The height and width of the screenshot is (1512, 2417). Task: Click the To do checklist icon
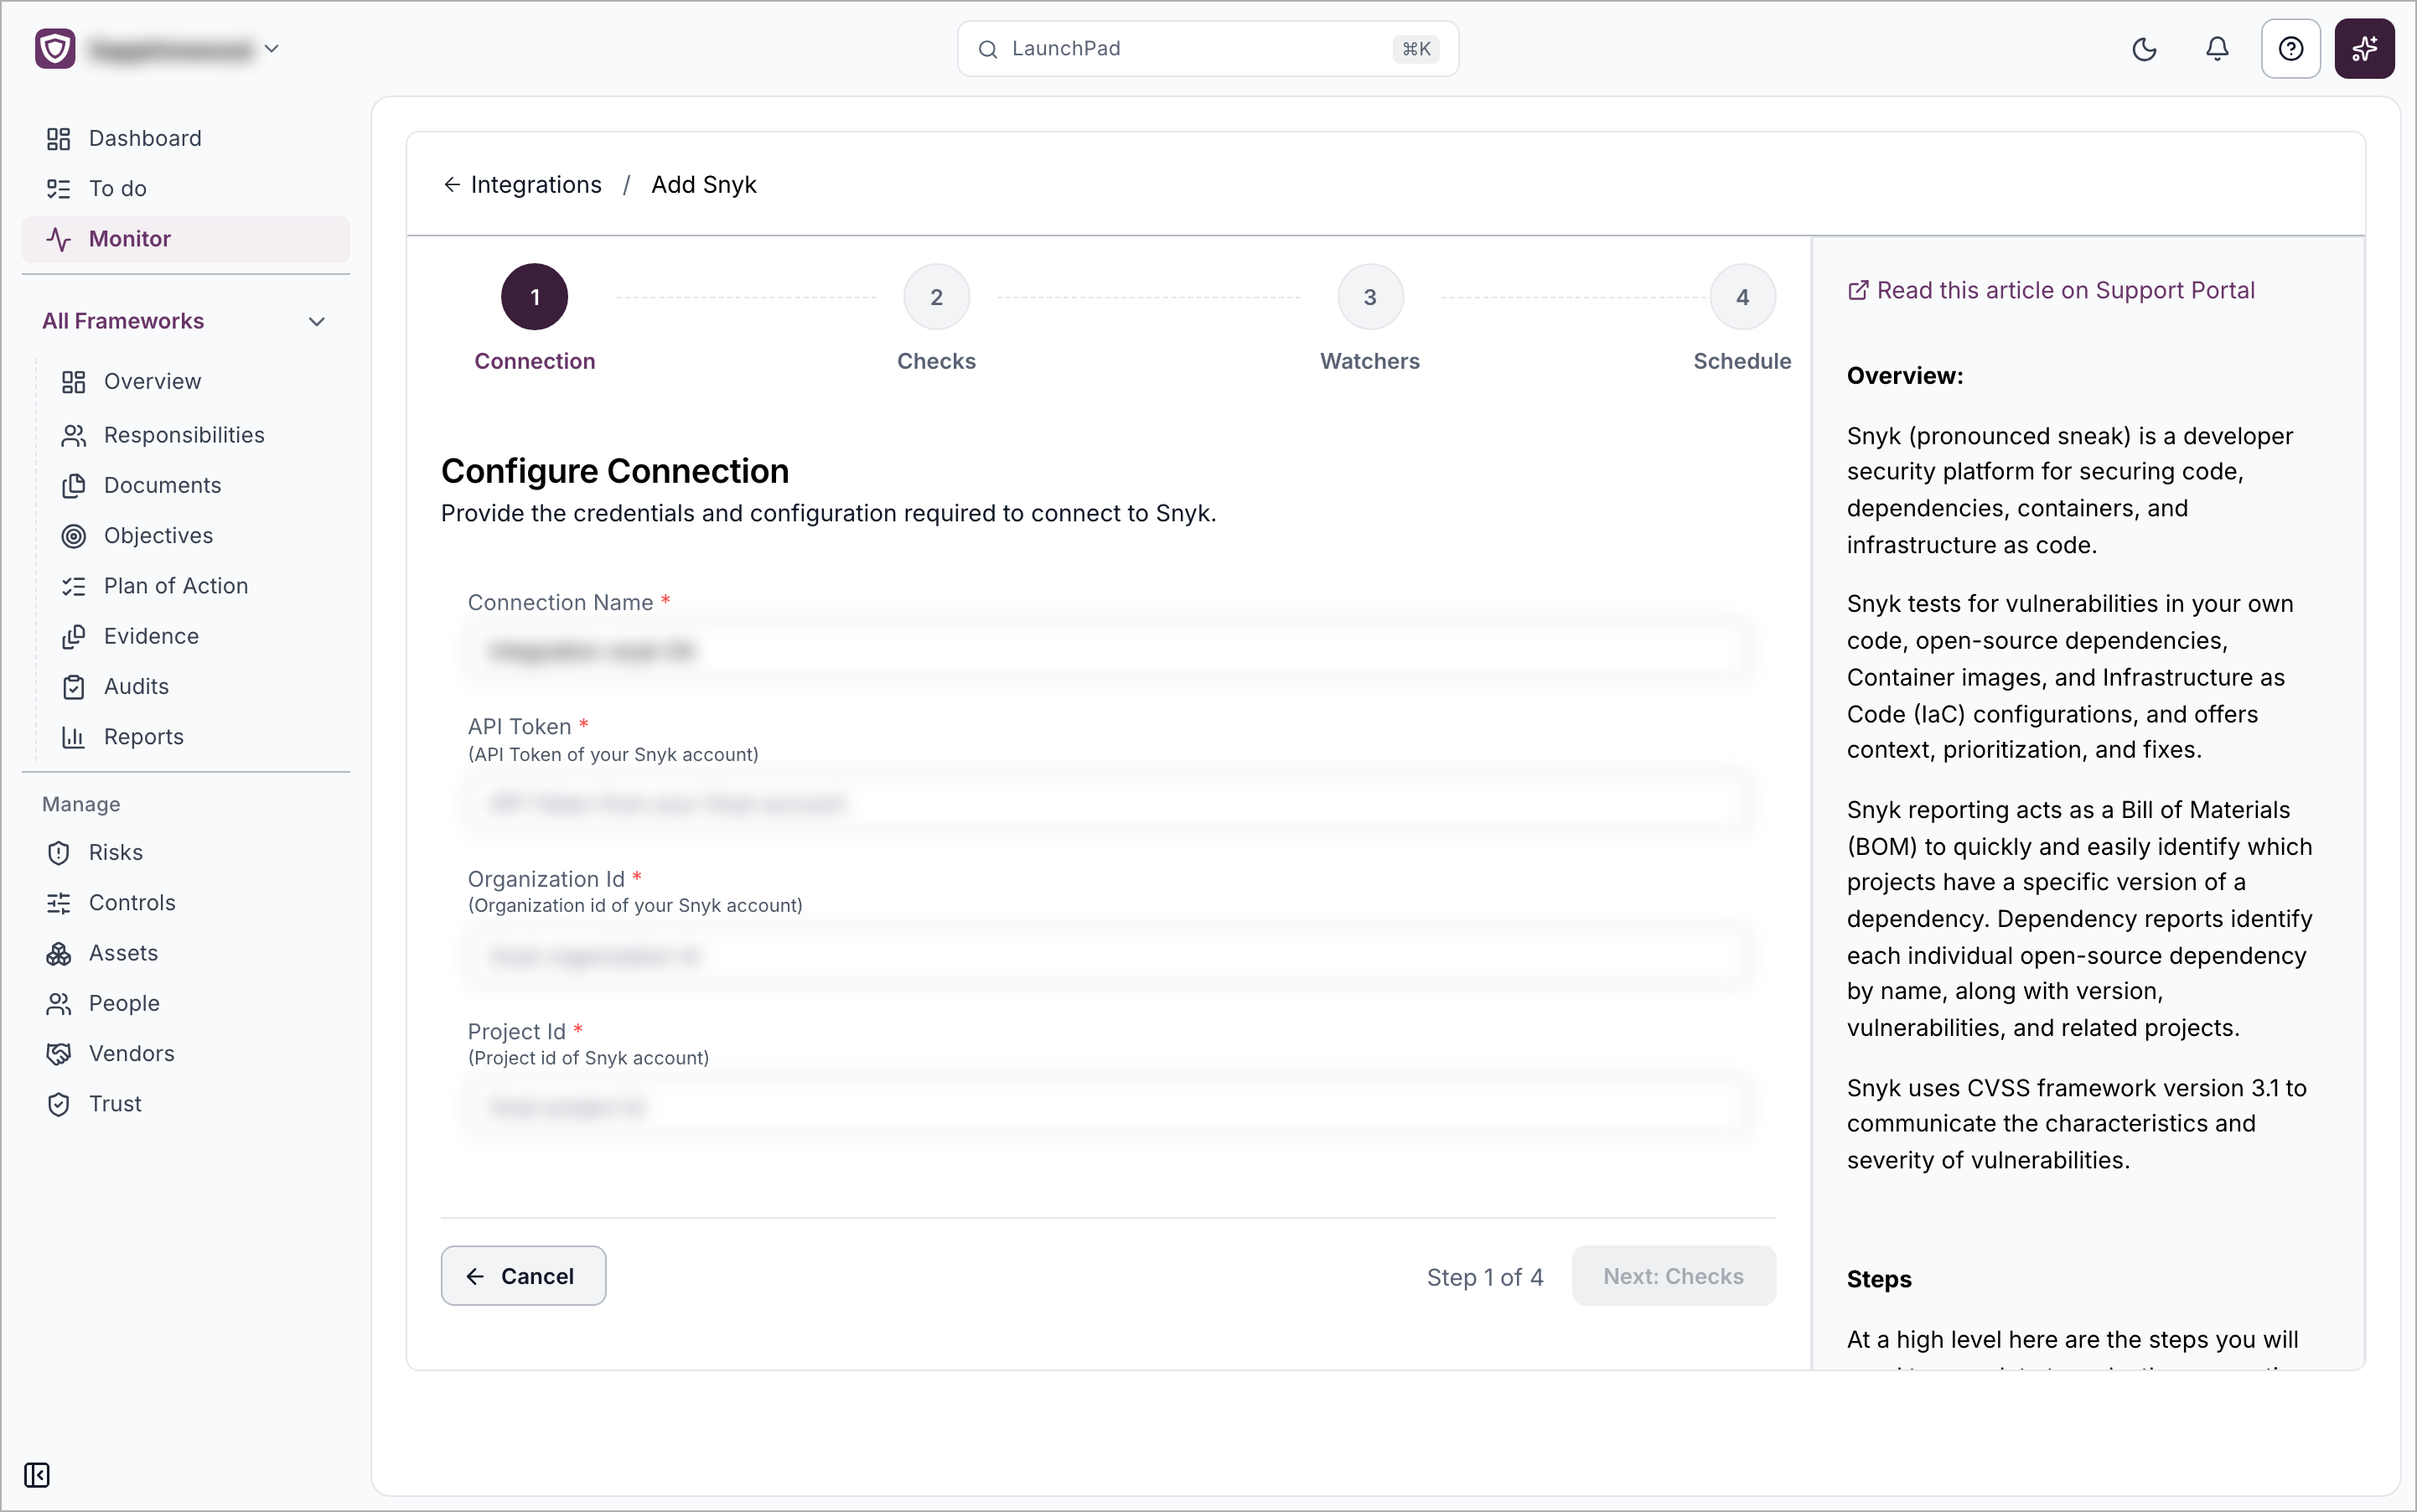click(x=59, y=188)
